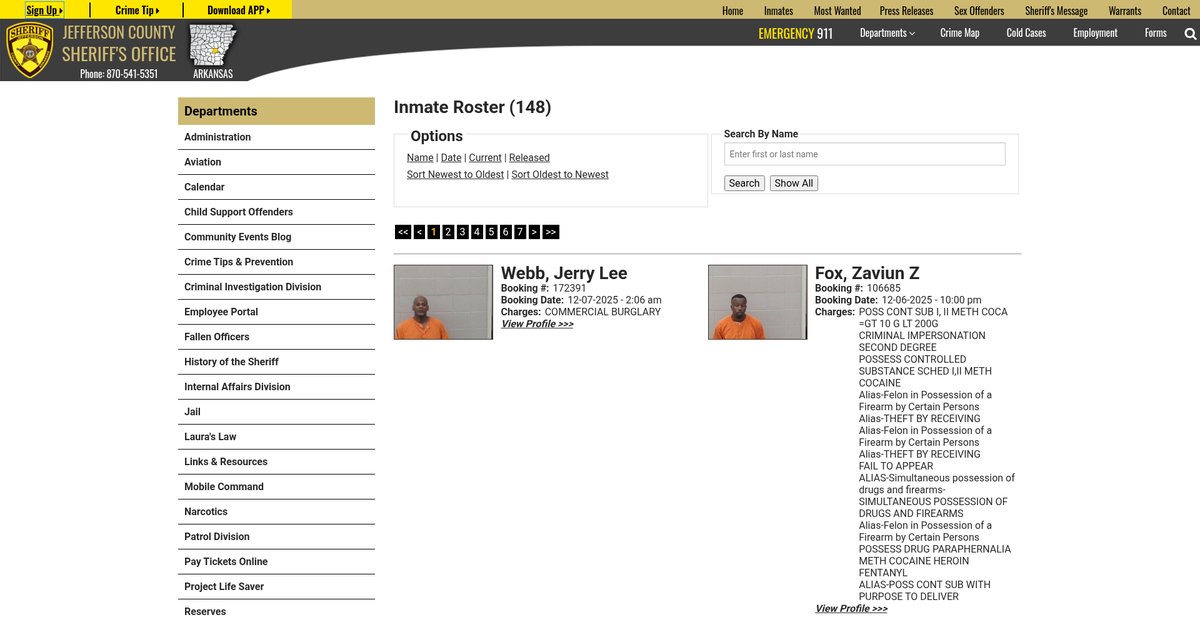The height and width of the screenshot is (620, 1200).
Task: Click Sort Newest to Oldest
Action: coord(455,175)
